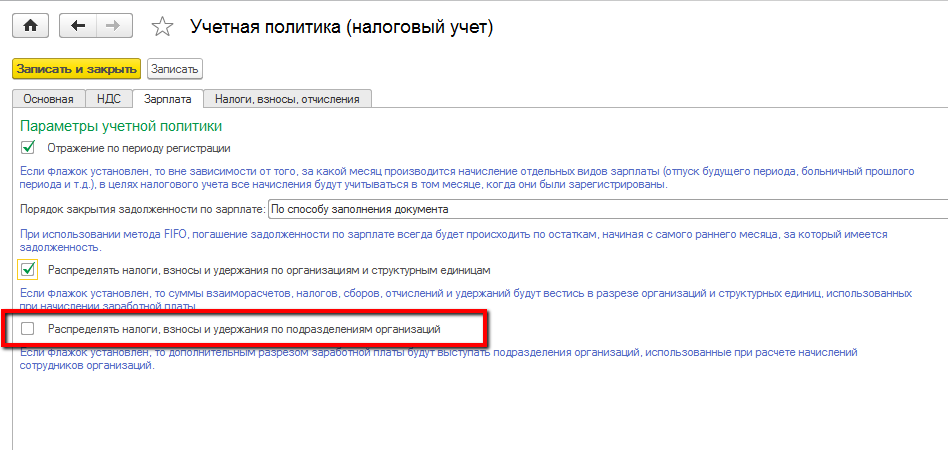Click help text about 'дополнительным разрезом заработной платы'
The height and width of the screenshot is (450, 948).
pos(440,353)
